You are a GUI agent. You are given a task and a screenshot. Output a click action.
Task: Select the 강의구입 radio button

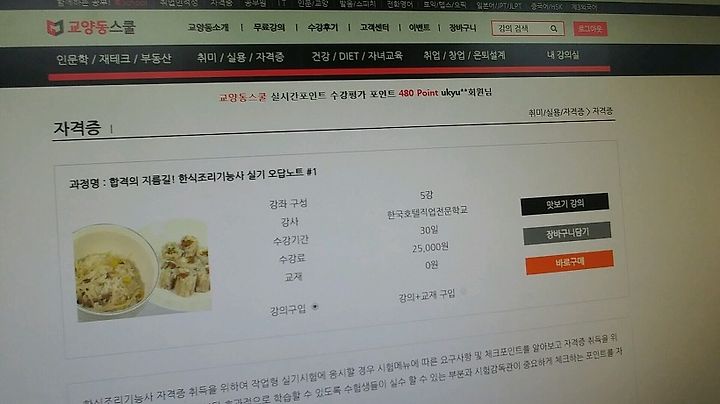(x=315, y=307)
